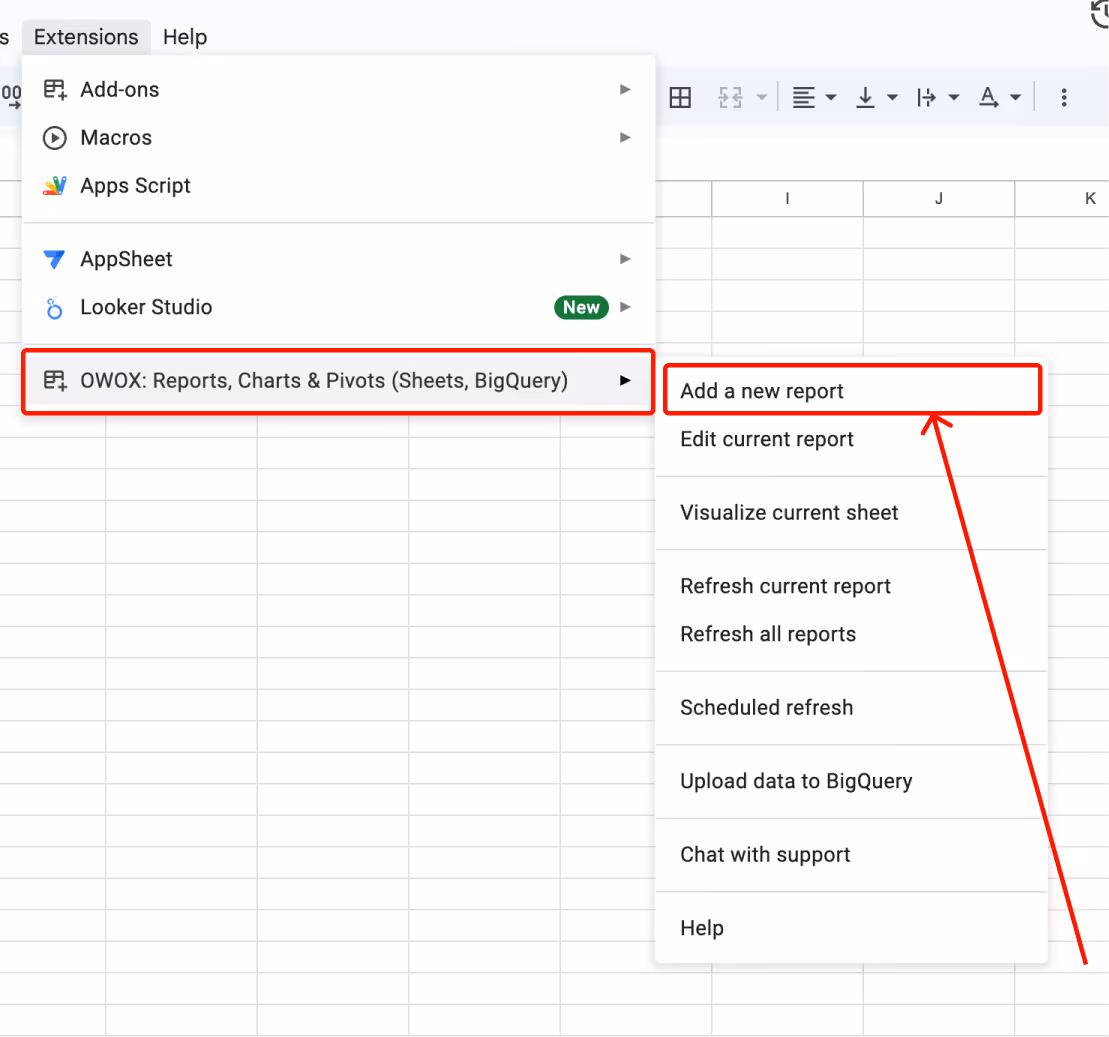1109x1037 pixels.
Task: Open Scheduled refresh
Action: pyautogui.click(x=852, y=708)
